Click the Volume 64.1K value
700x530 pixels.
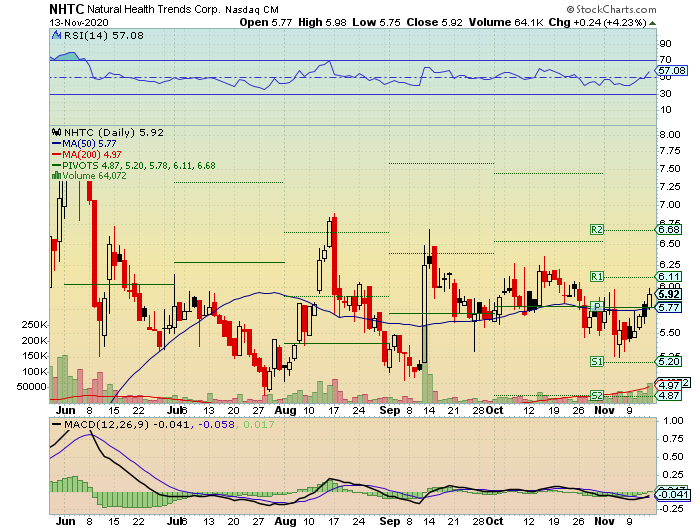[506, 22]
